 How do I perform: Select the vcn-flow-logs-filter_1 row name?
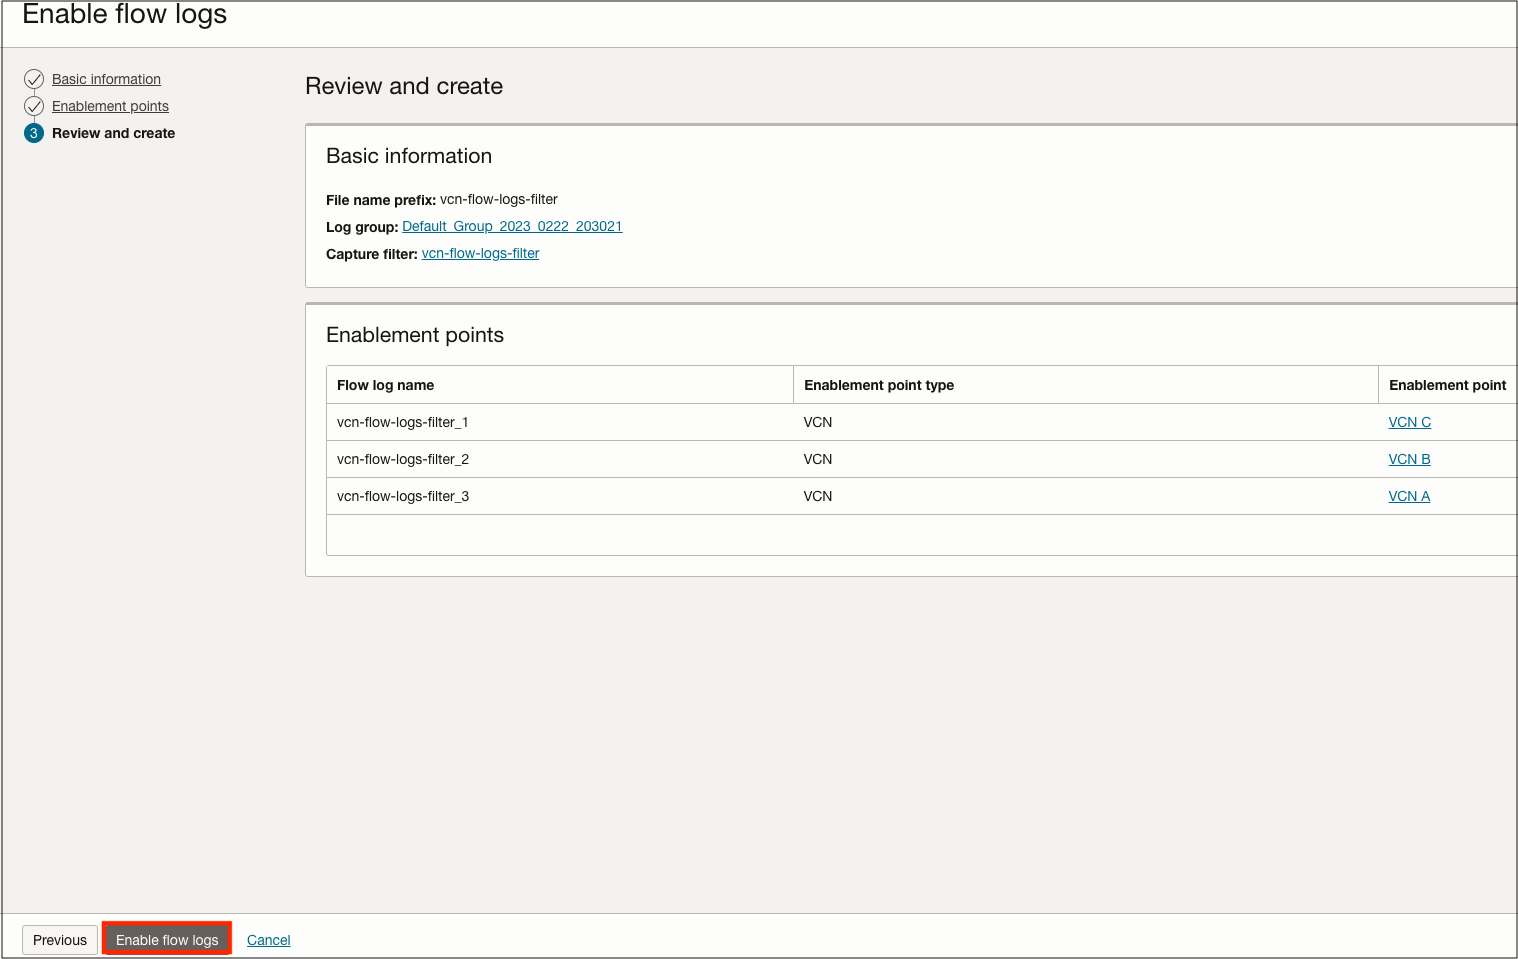[402, 422]
